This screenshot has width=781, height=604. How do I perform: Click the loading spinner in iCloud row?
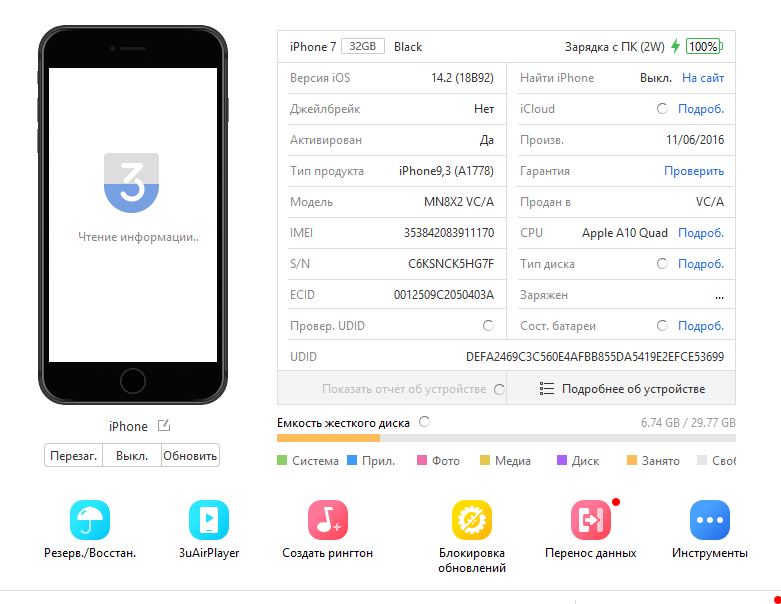click(x=662, y=109)
